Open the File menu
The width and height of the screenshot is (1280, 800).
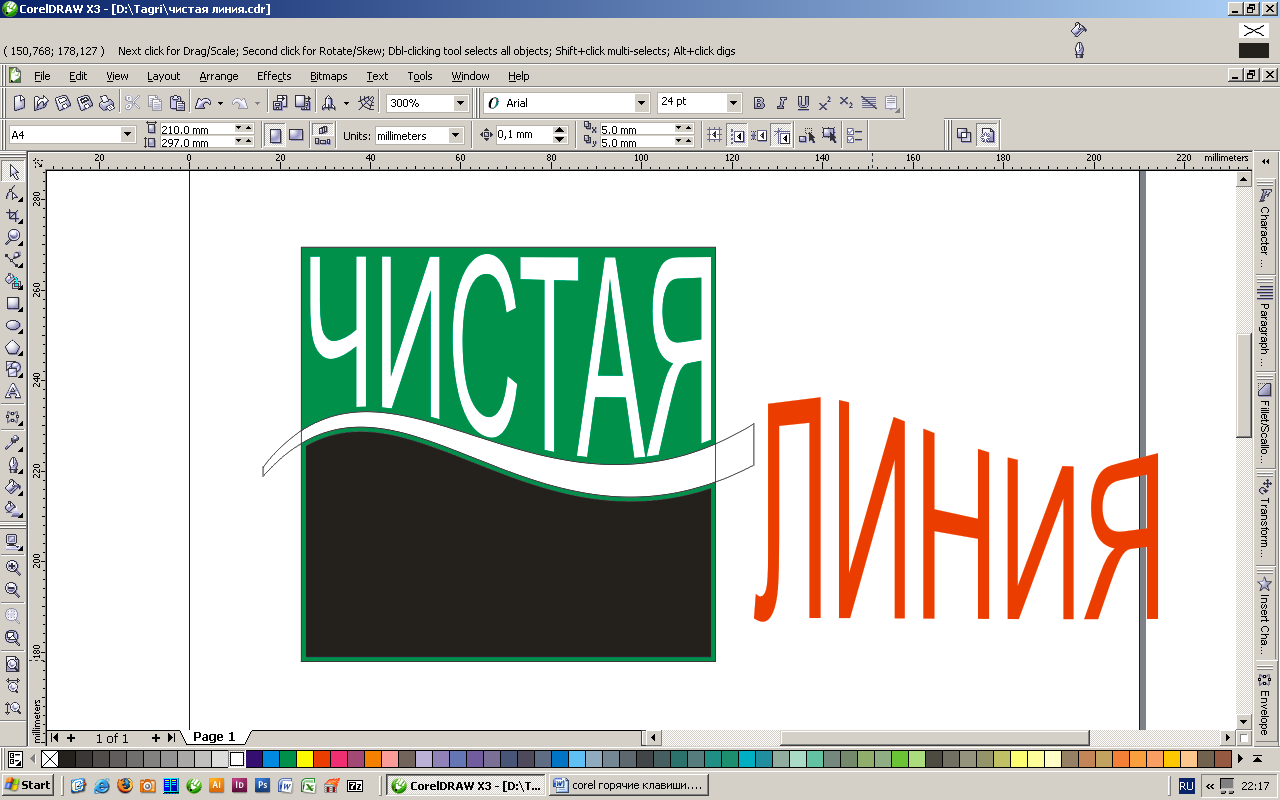(x=42, y=76)
